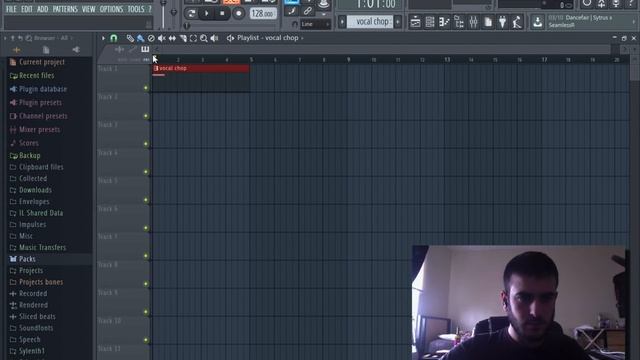
Task: Toggle the piano keys icon above tracks
Action: [x=145, y=49]
